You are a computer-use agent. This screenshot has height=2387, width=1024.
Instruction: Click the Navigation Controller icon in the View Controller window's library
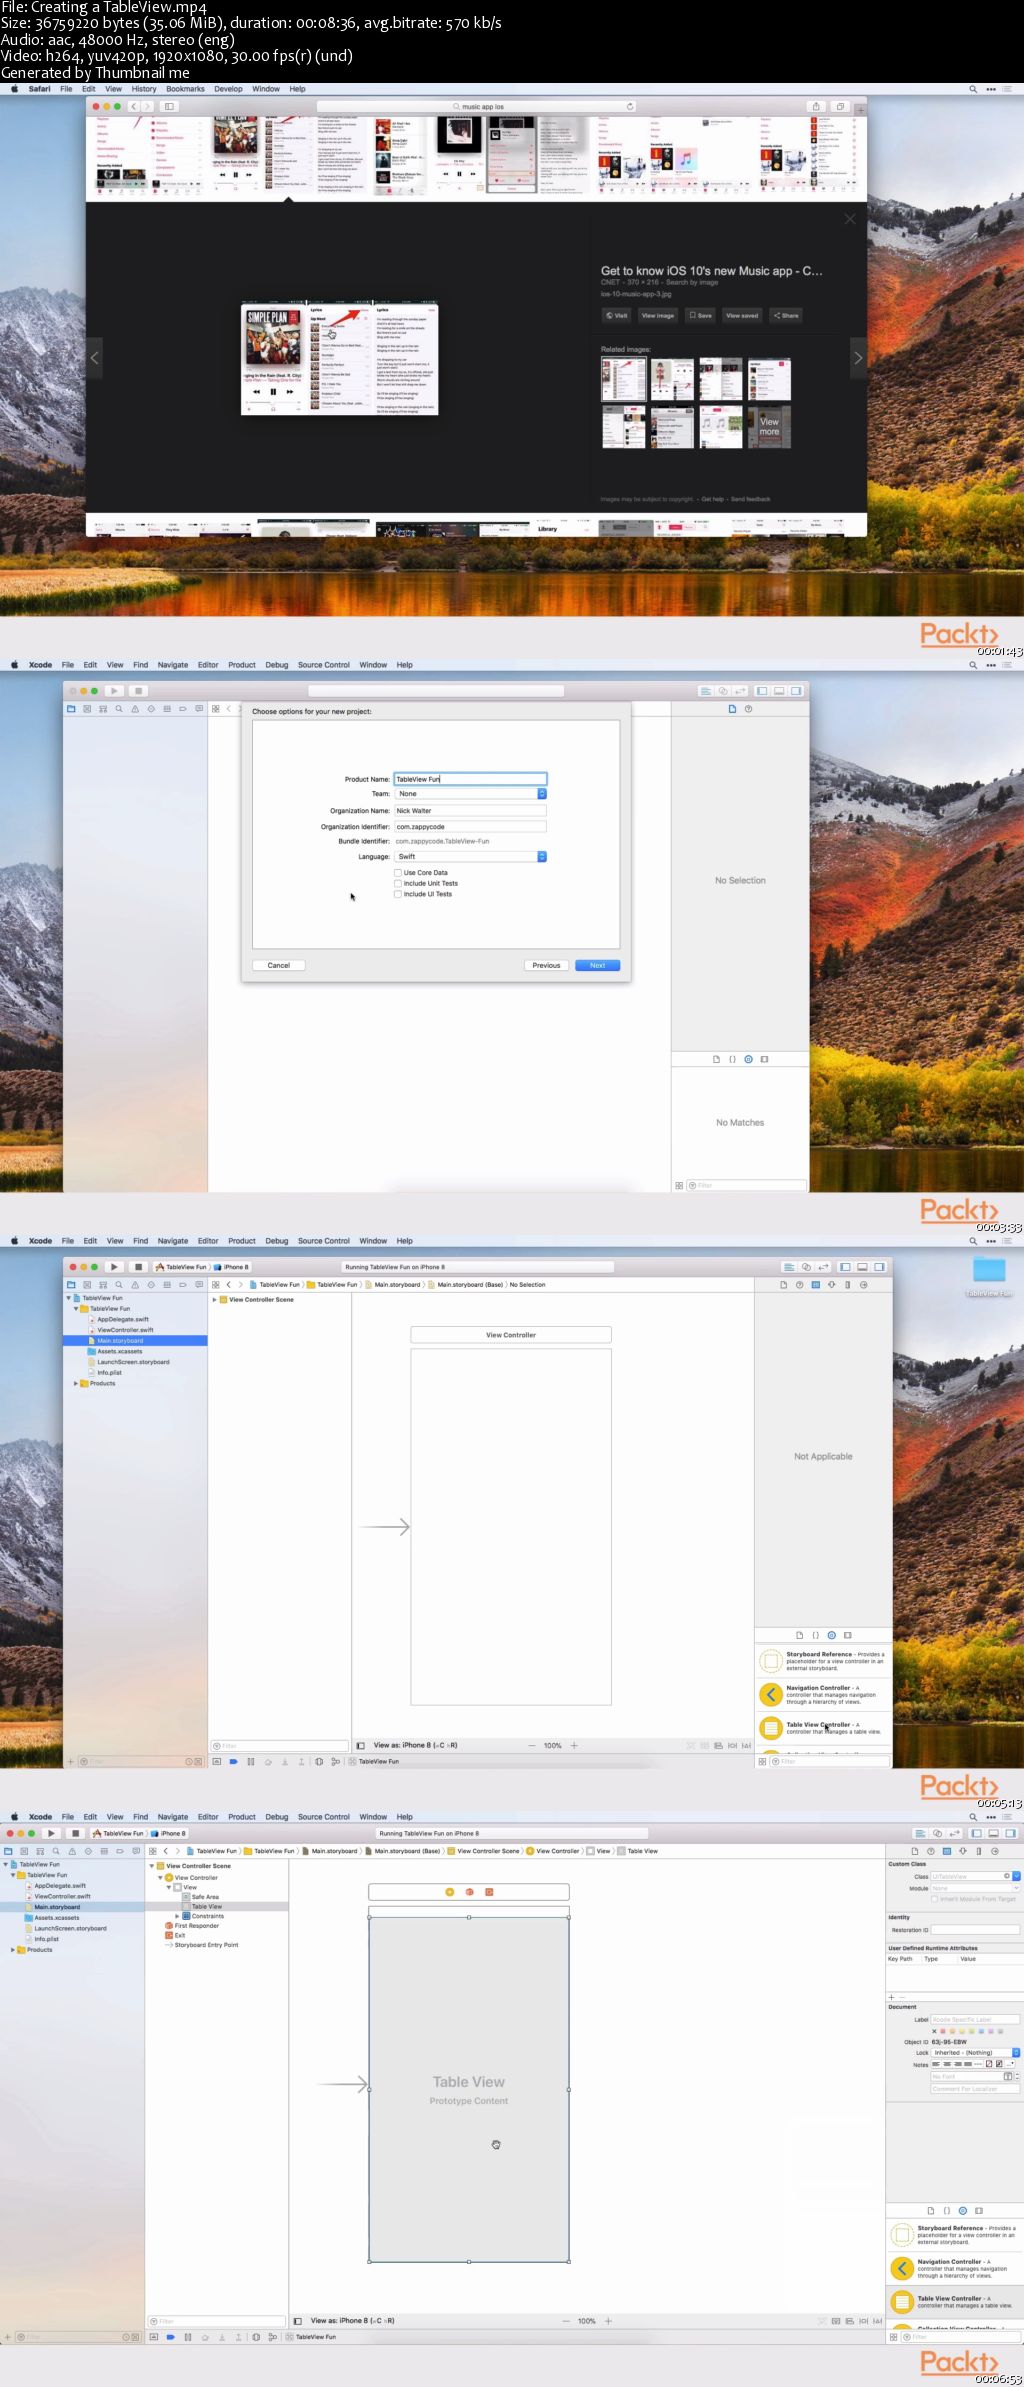(771, 1694)
